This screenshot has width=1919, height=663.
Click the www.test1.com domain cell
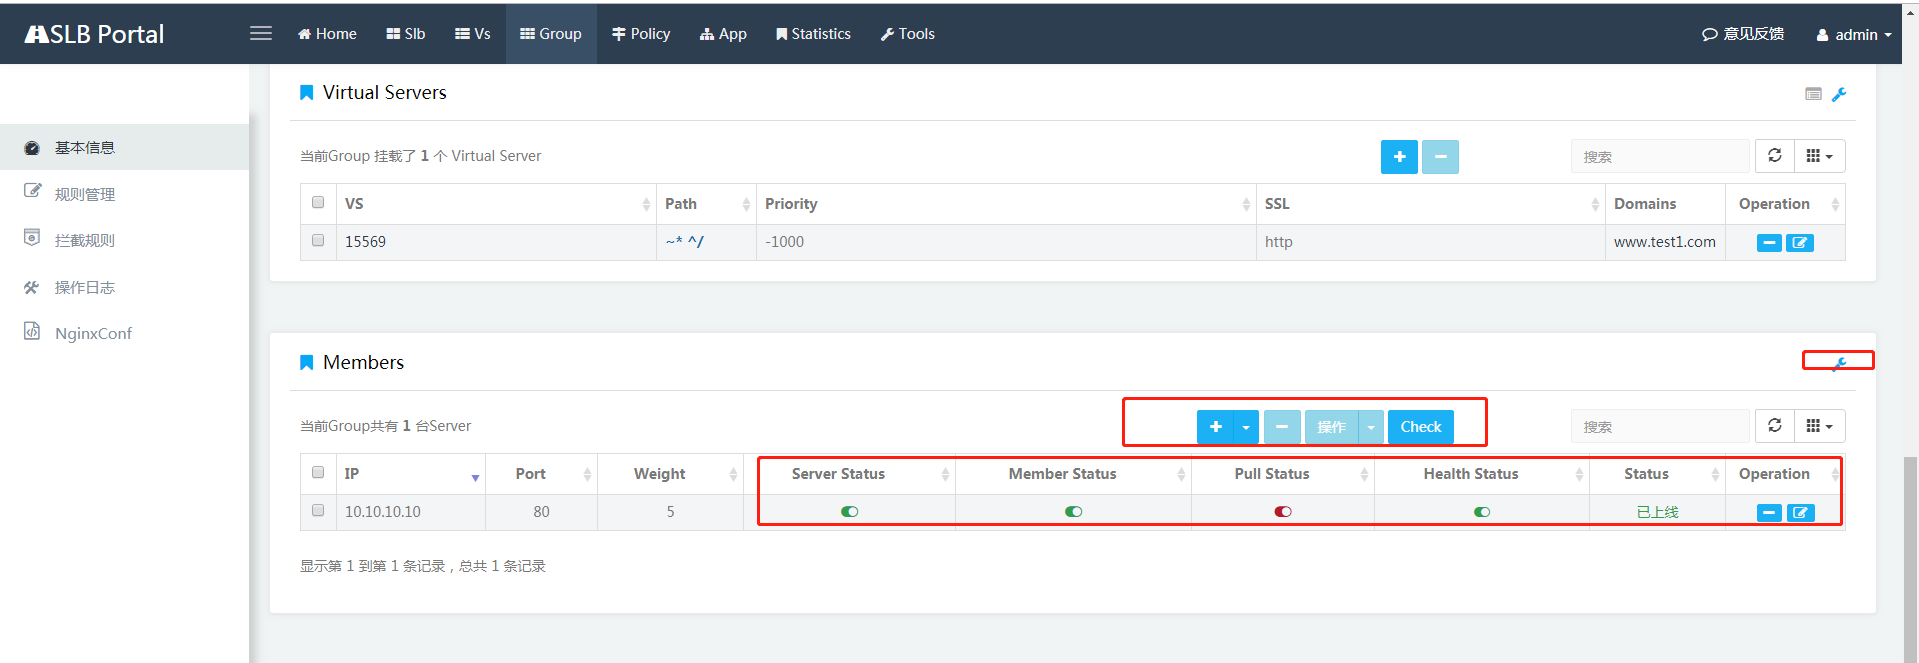click(1664, 242)
